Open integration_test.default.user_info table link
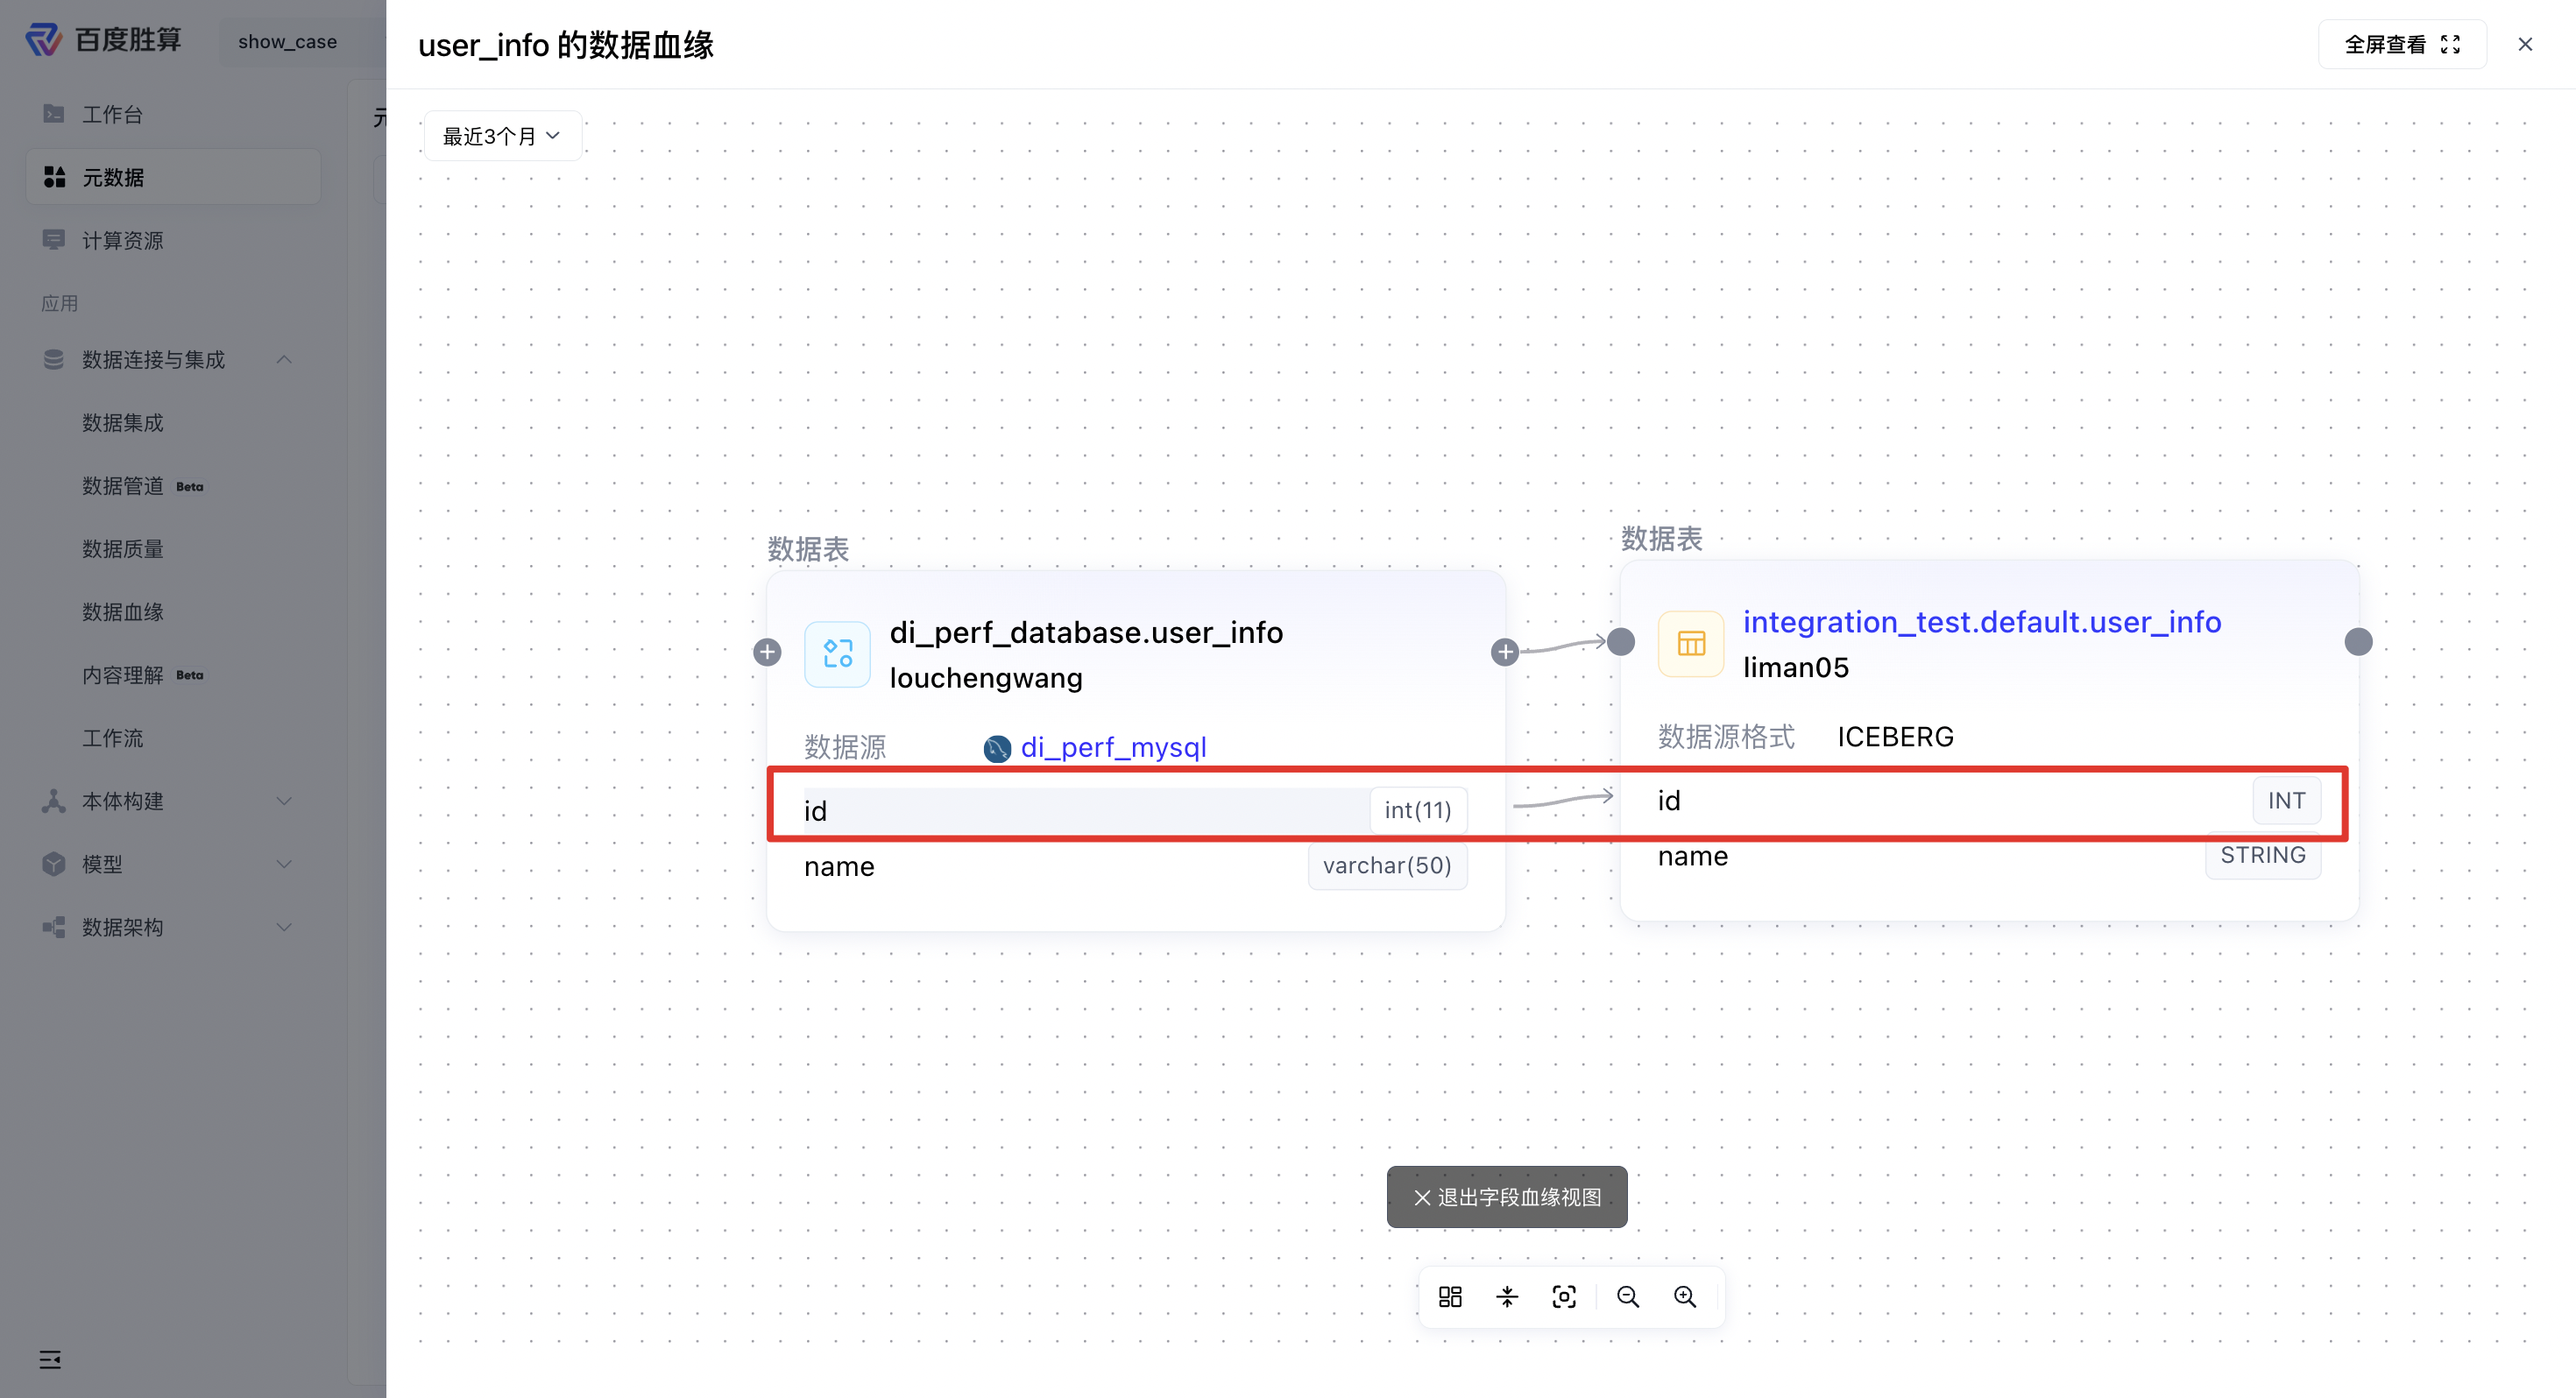This screenshot has height=1398, width=2576. [x=1982, y=622]
